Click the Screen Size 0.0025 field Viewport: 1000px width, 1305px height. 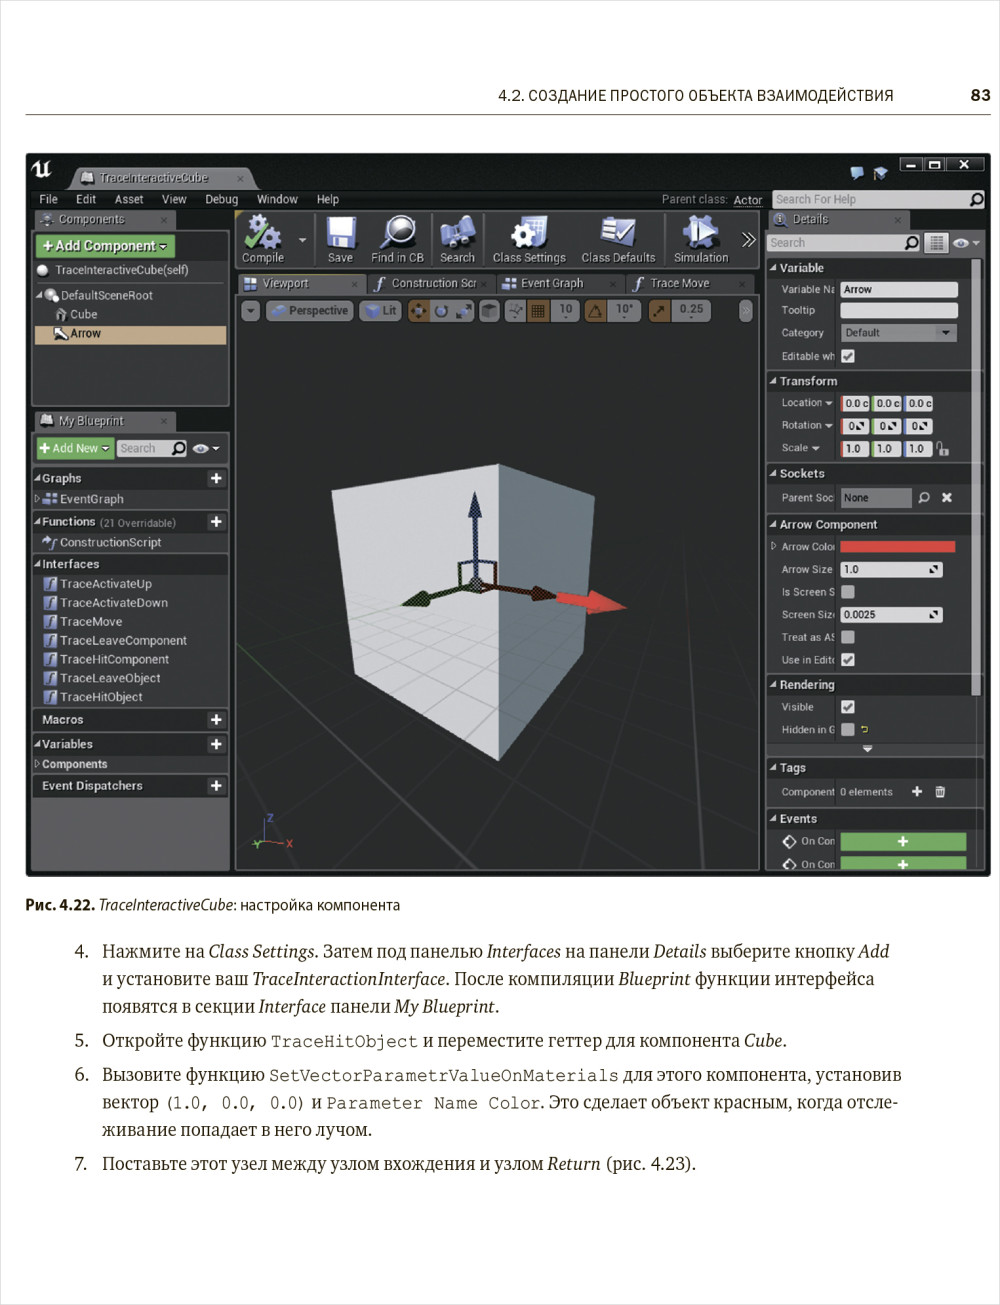pyautogui.click(x=891, y=615)
